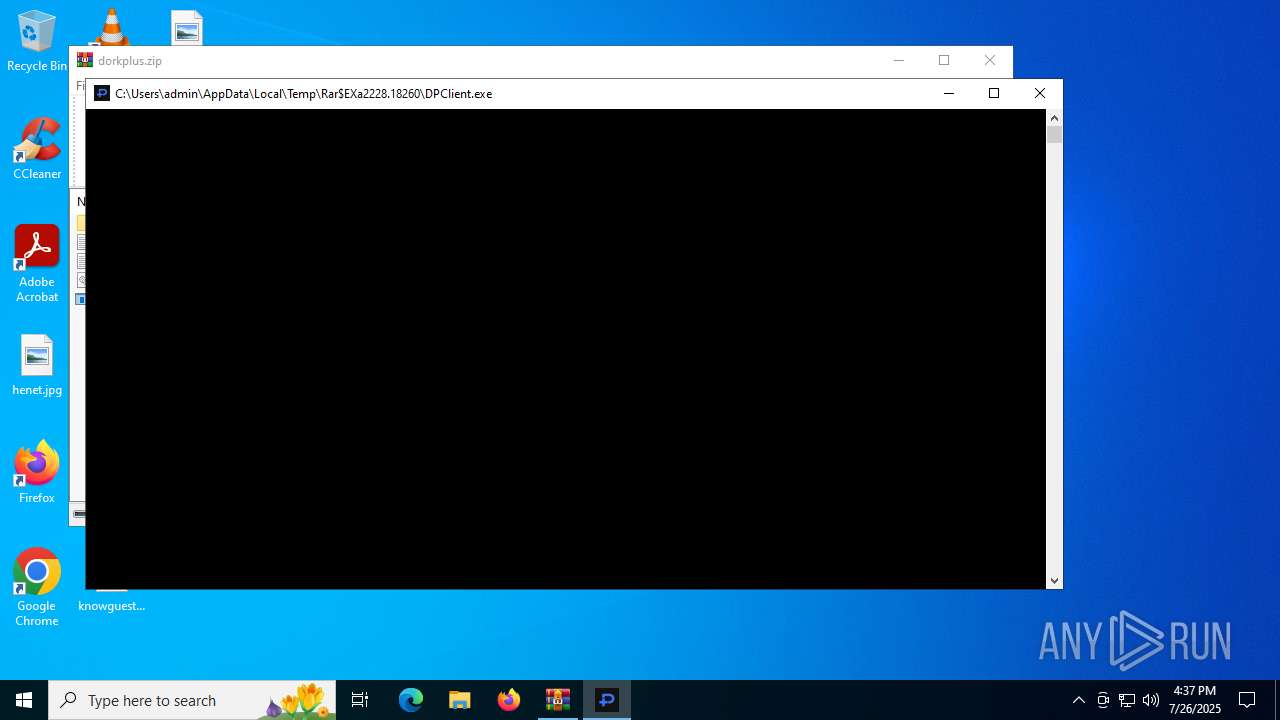Open Firefox from the taskbar
This screenshot has width=1280, height=720.
pos(508,700)
